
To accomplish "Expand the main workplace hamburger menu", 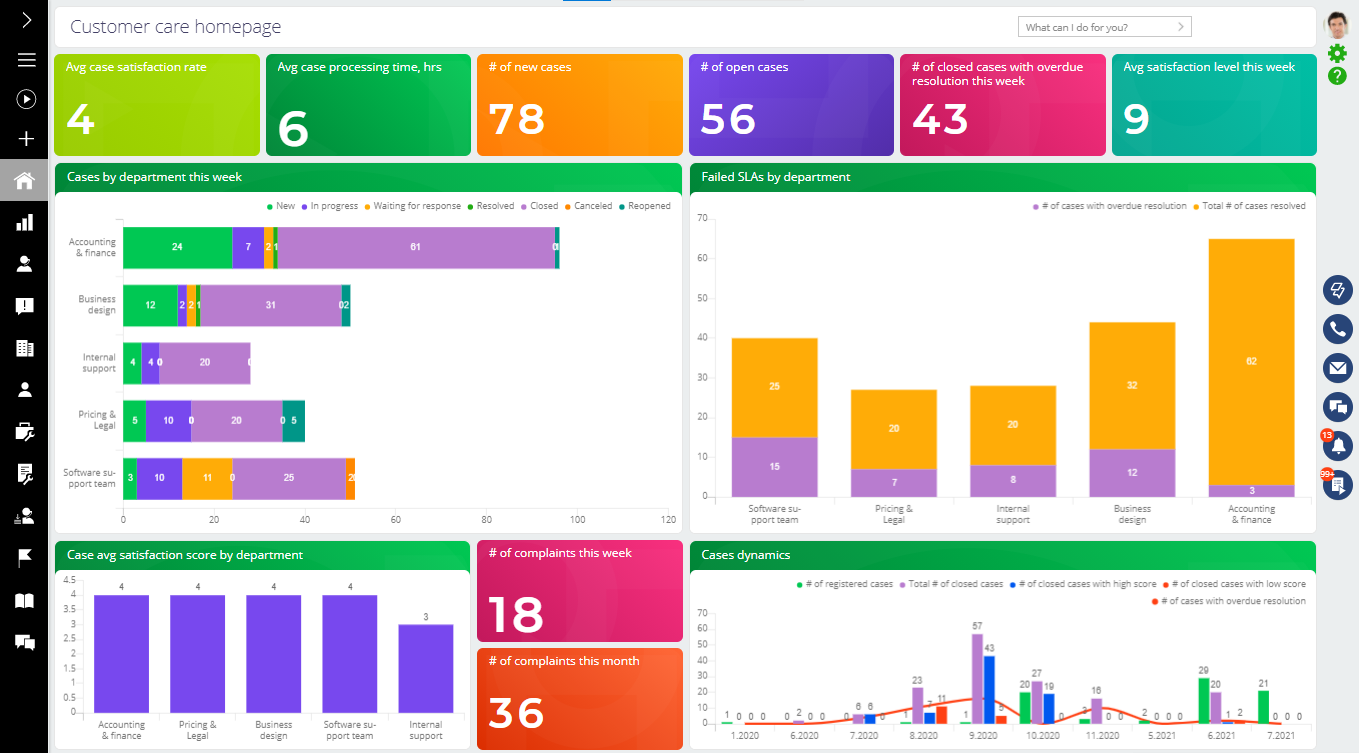I will tap(25, 58).
